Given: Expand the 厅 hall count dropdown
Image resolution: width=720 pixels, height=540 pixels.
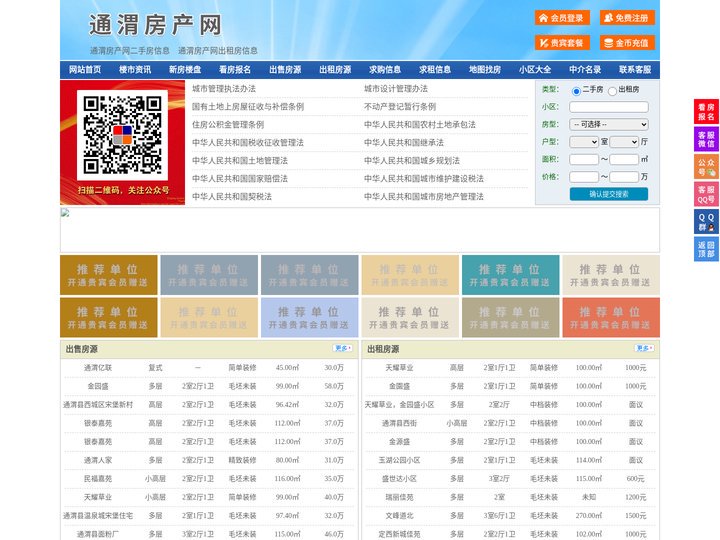Looking at the screenshot, I should point(624,142).
